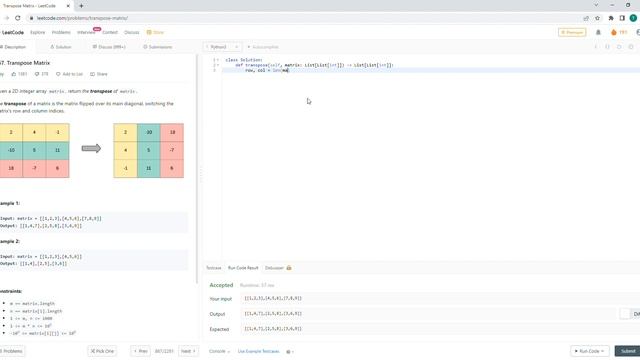Switch to the Submissions tab
Image resolution: width=640 pixels, height=360 pixels.
coord(158,47)
